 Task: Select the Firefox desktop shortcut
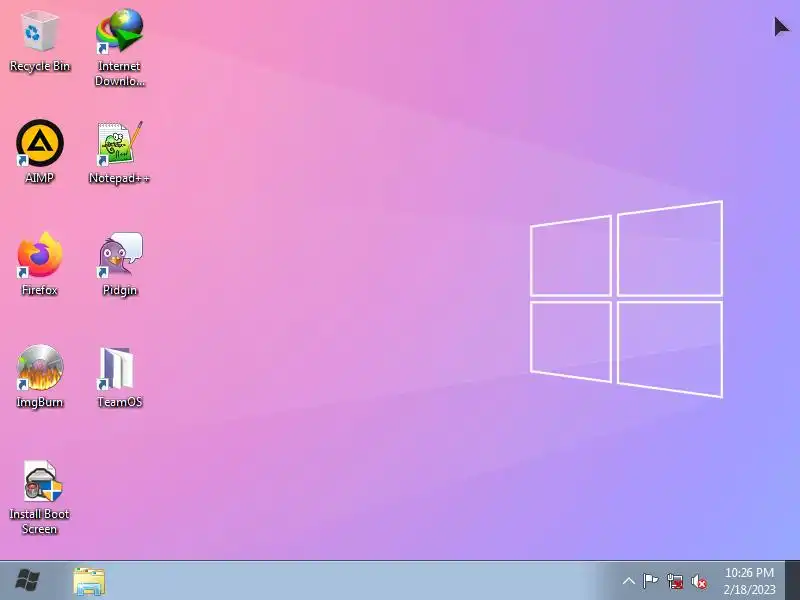[40, 264]
